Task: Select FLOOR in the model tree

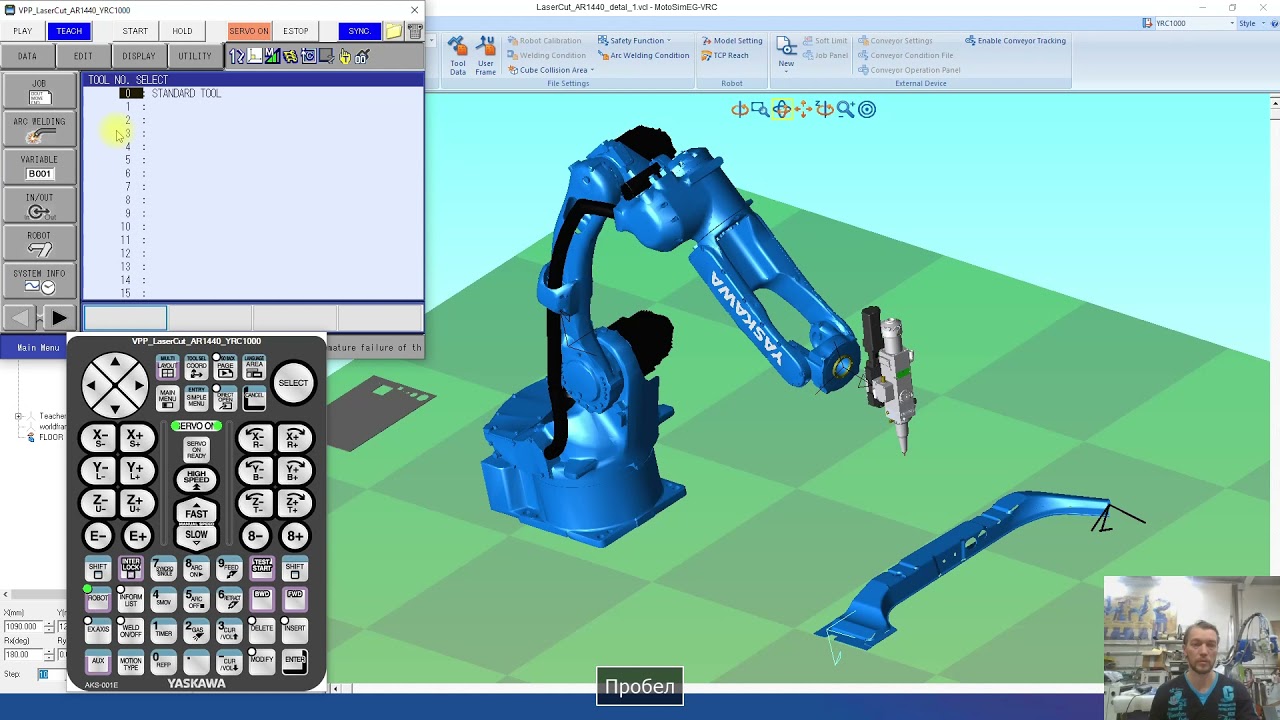Action: (51, 438)
